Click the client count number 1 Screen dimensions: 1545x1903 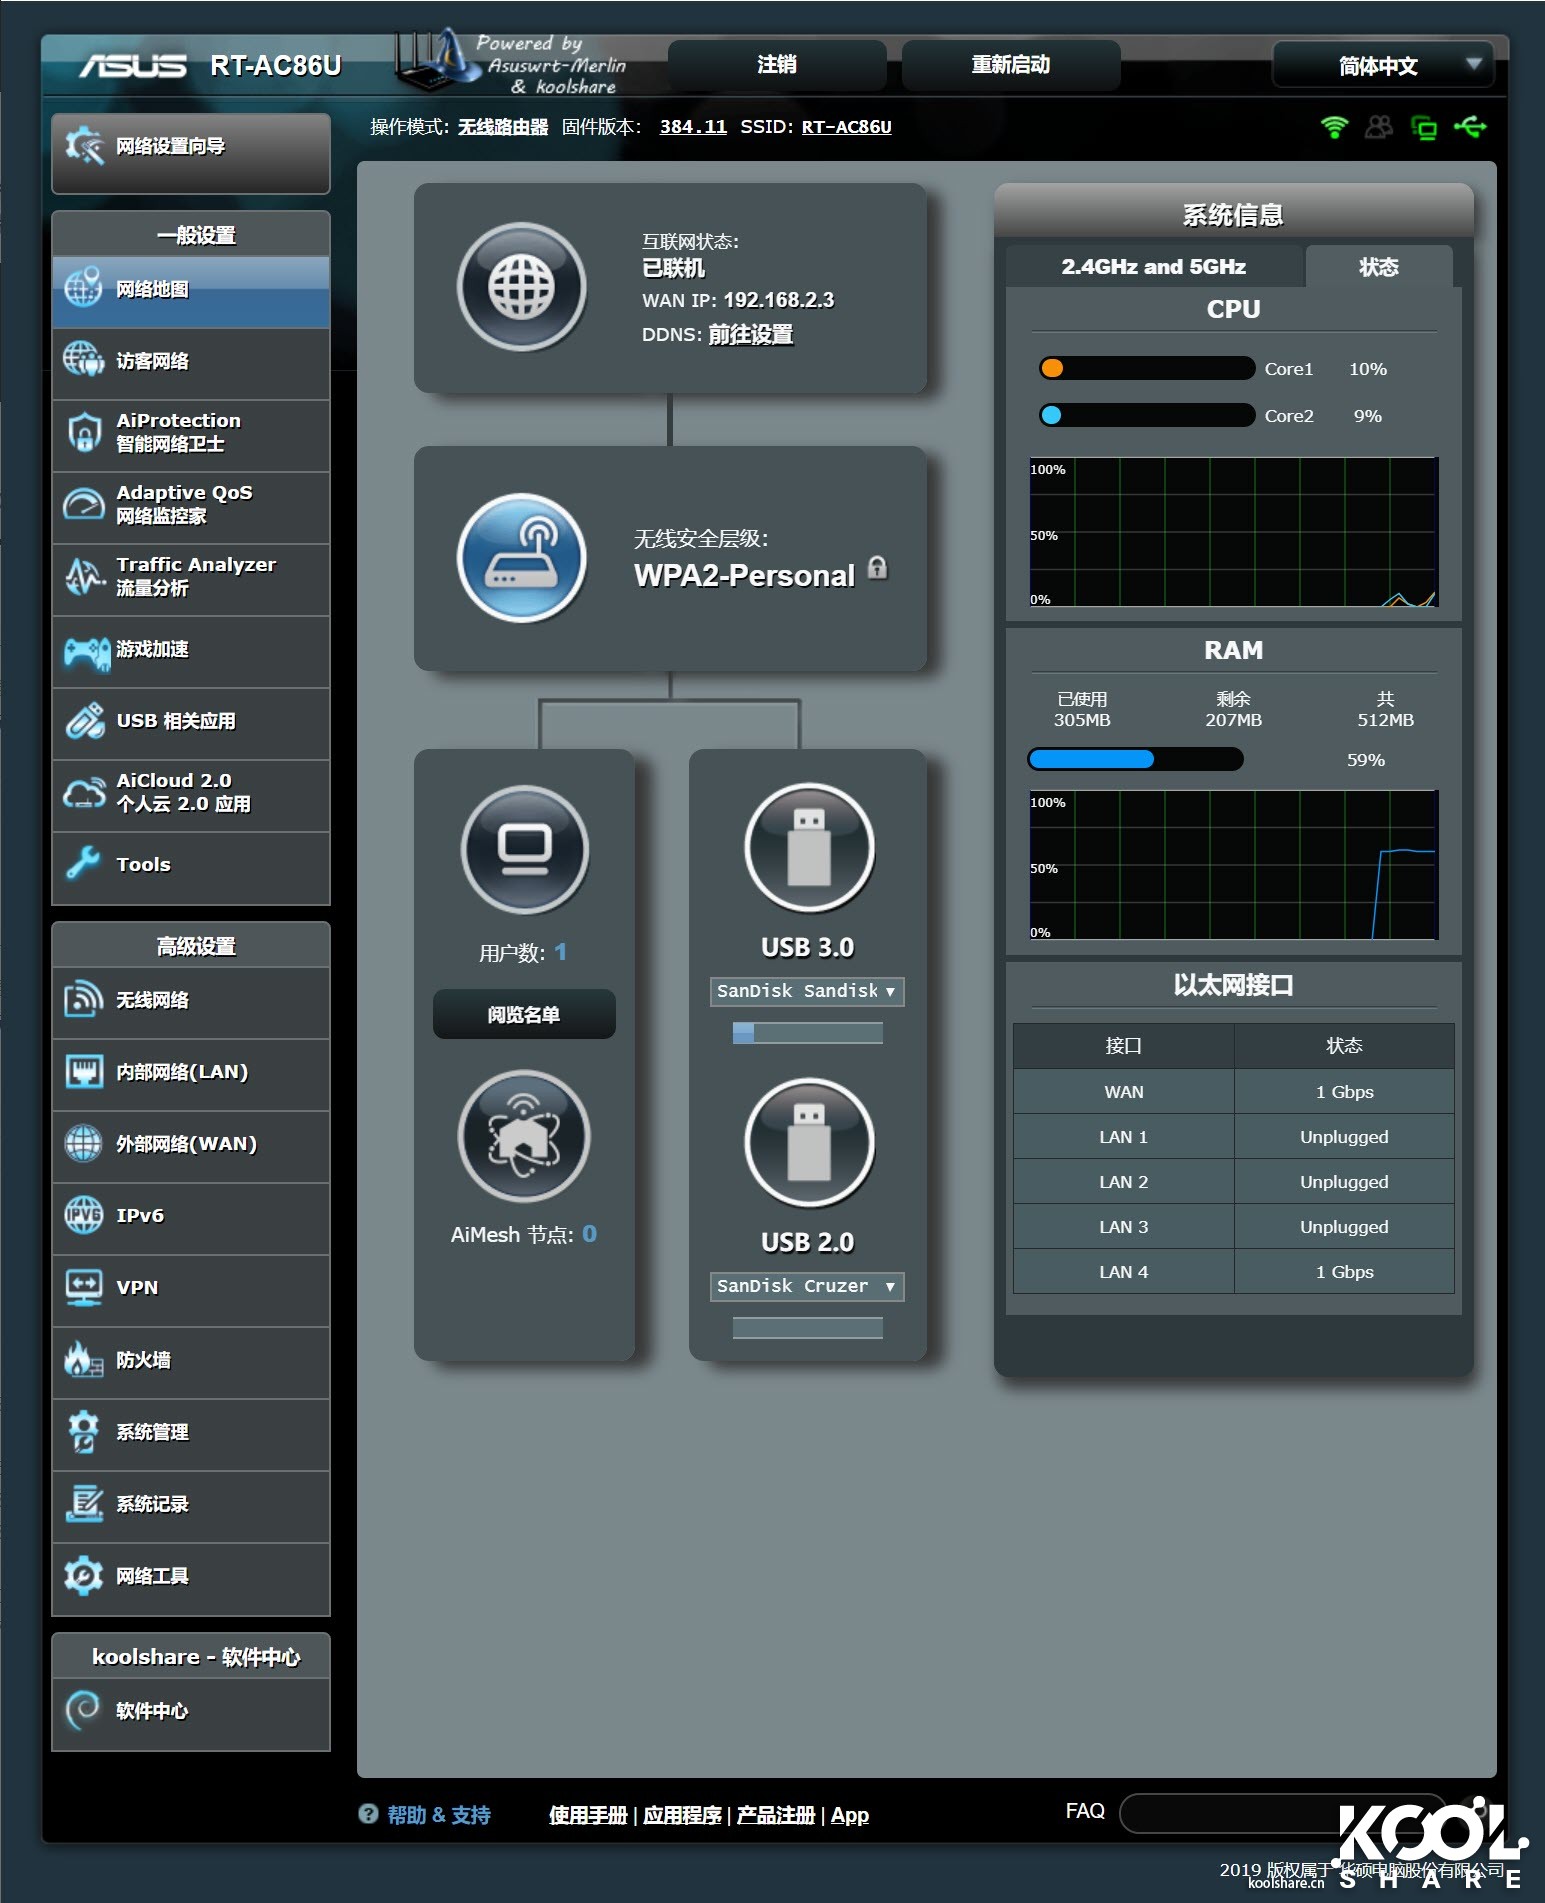[x=560, y=952]
